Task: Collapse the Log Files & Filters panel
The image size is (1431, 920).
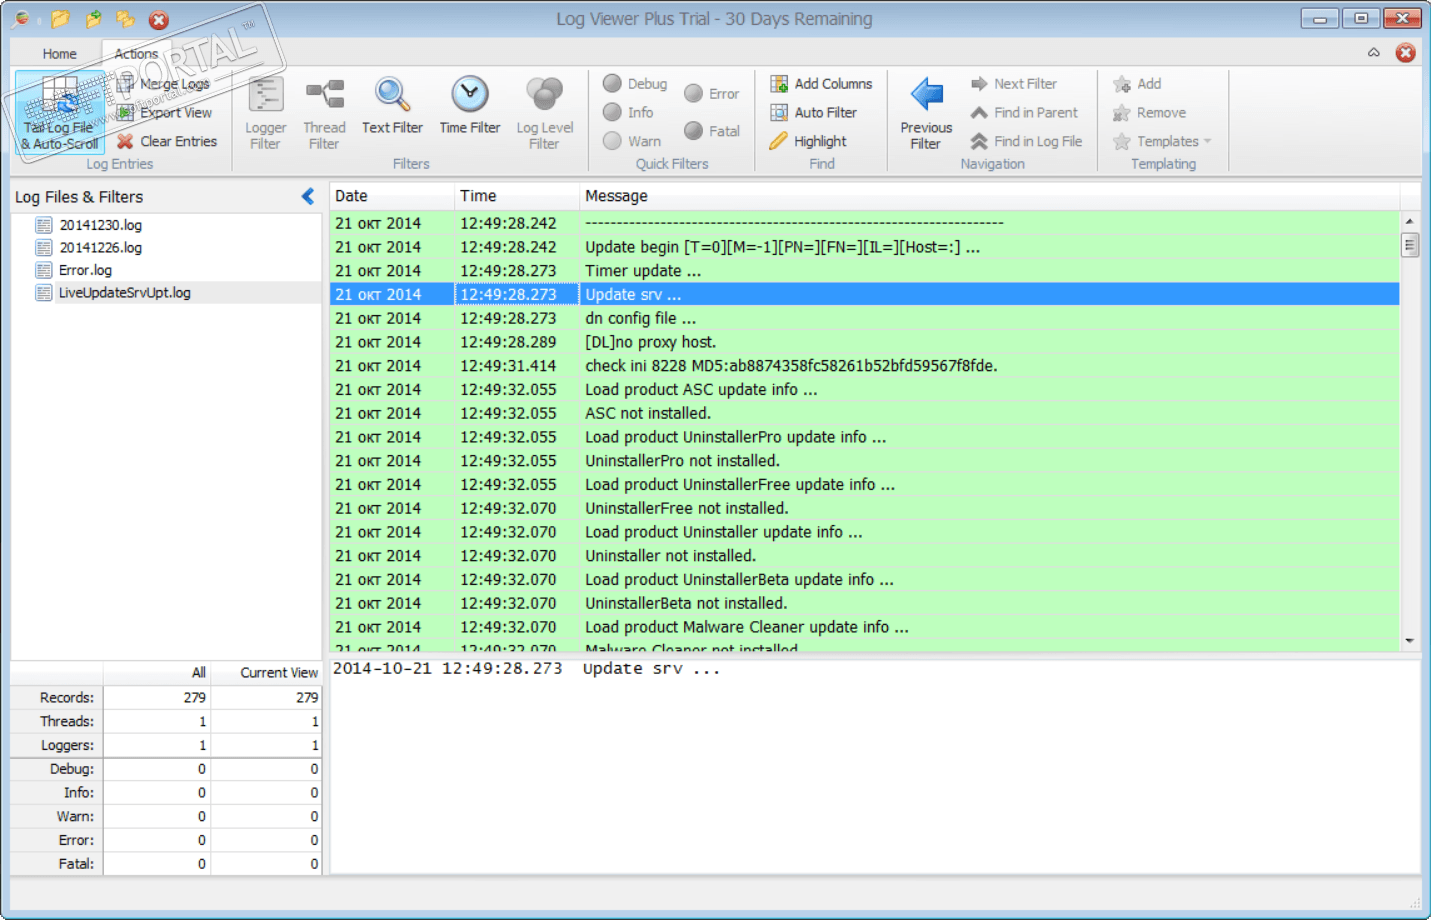Action: tap(308, 196)
